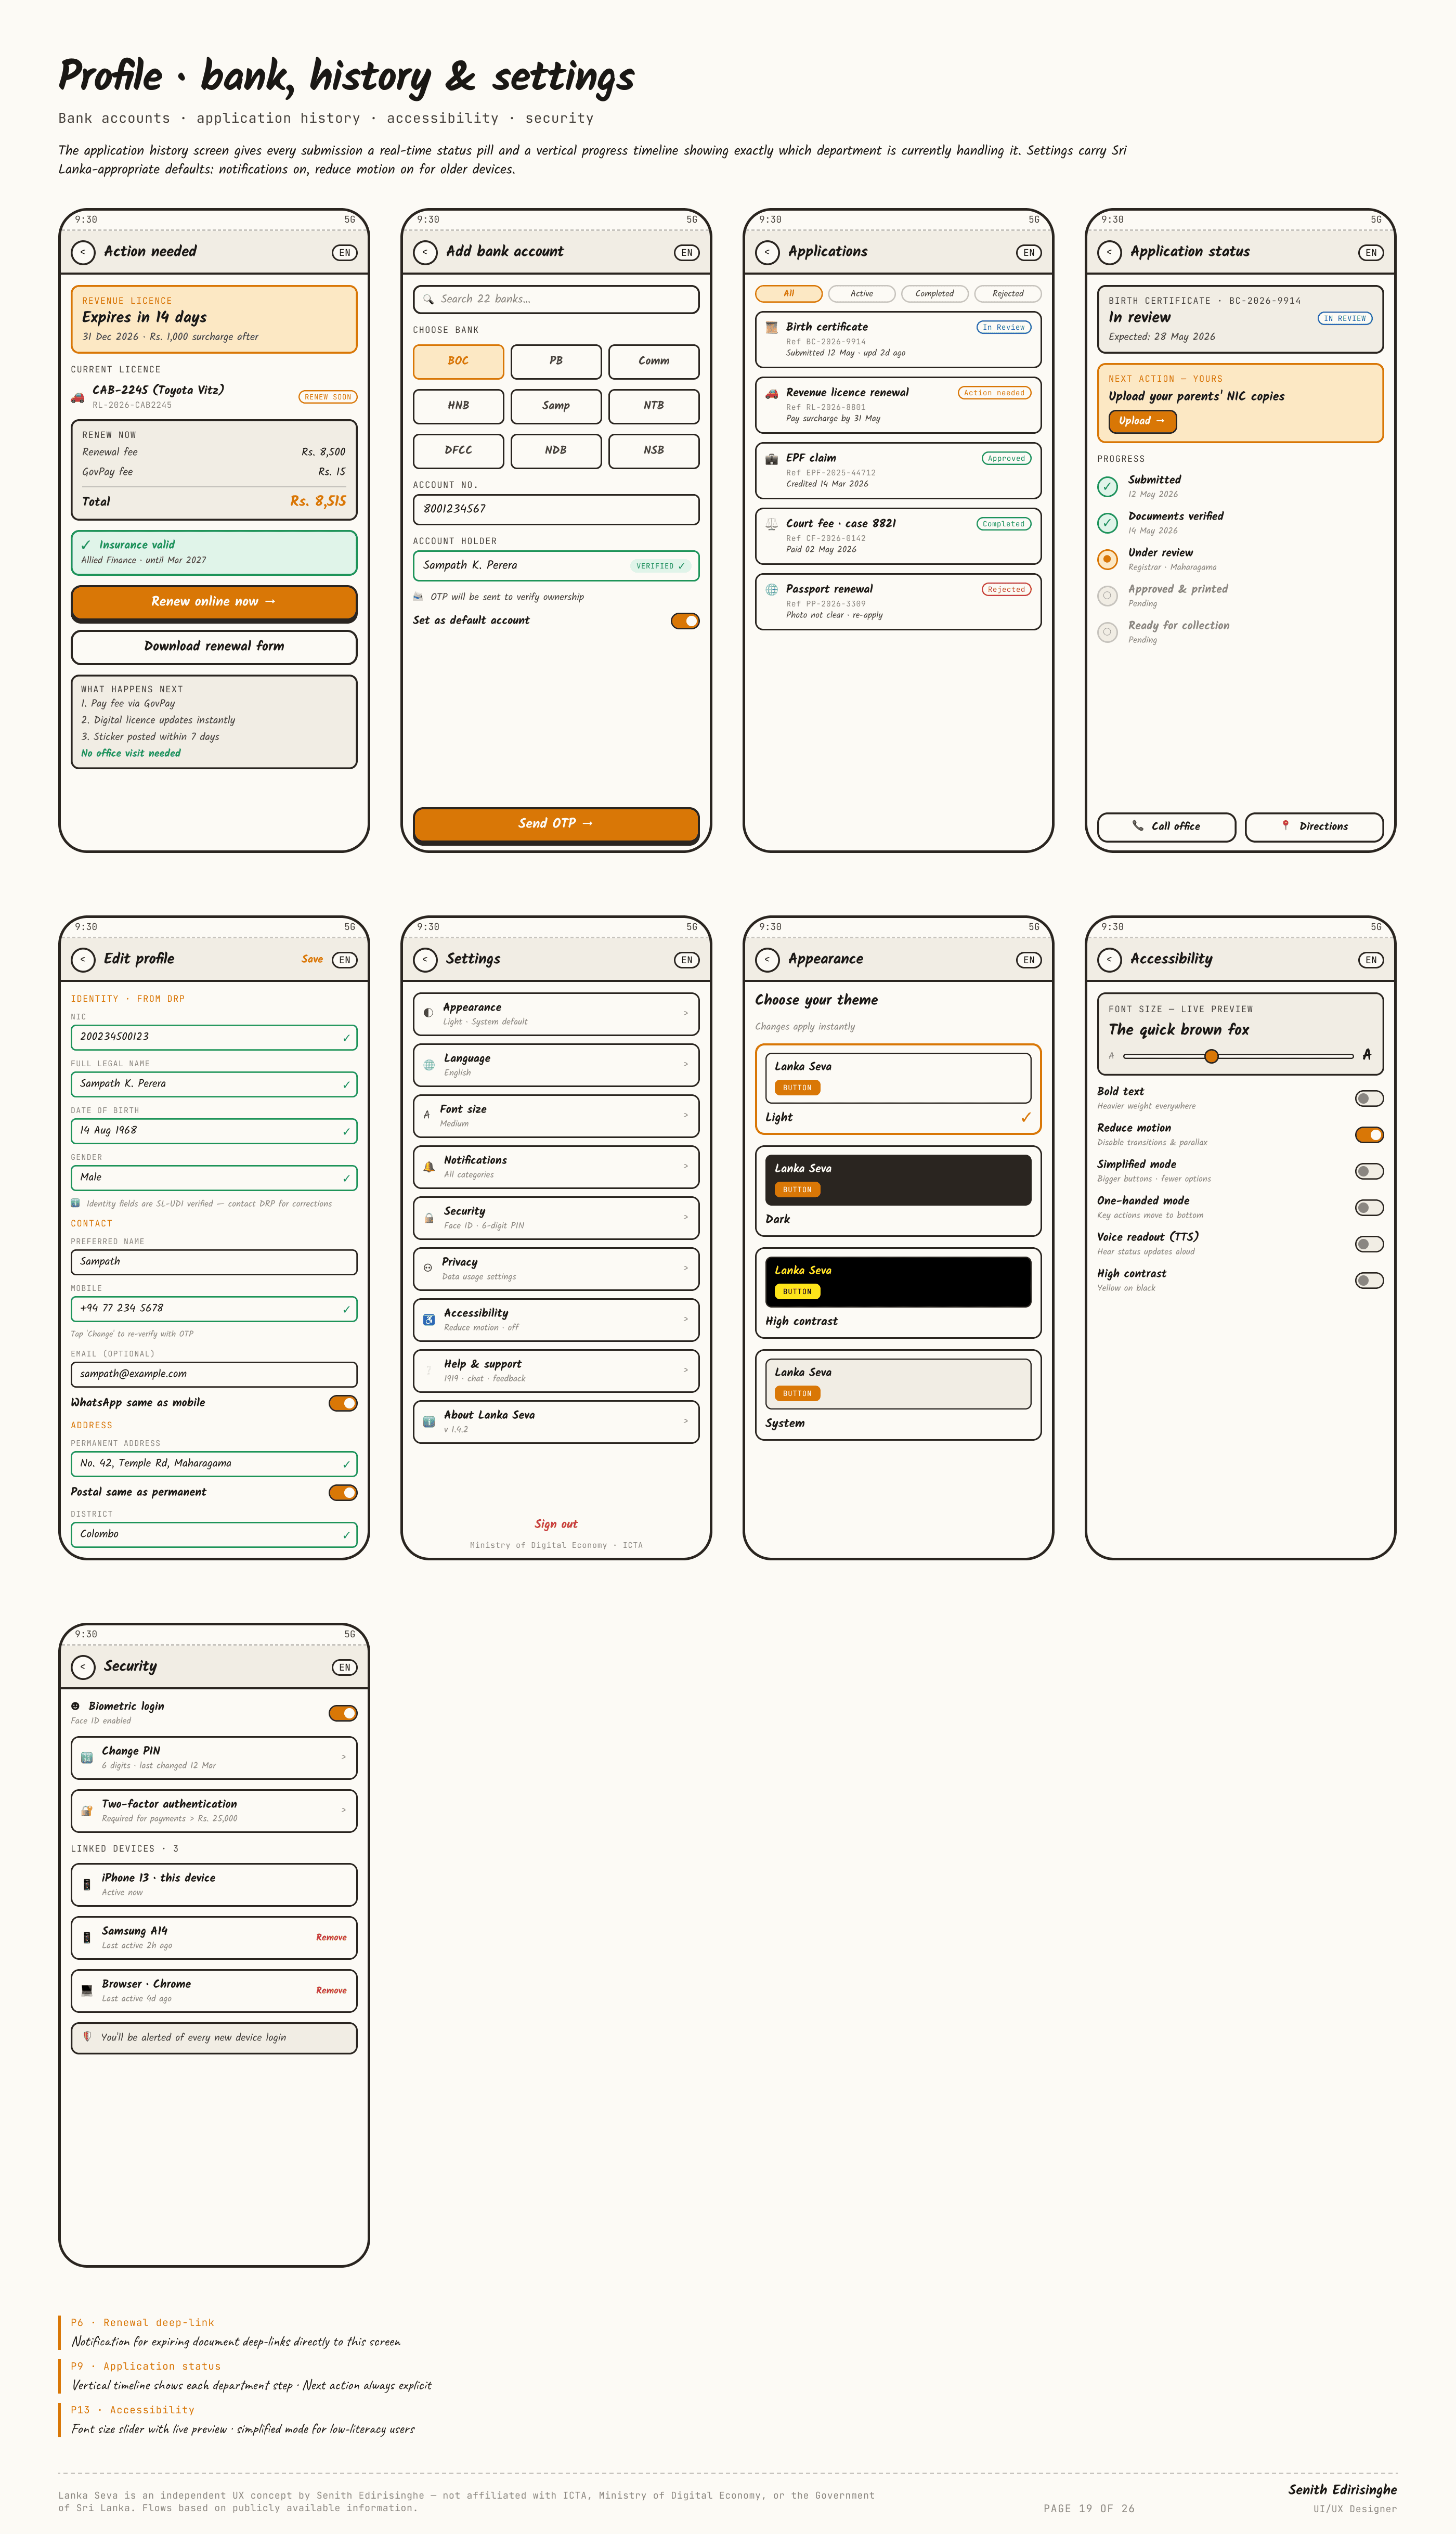Image resolution: width=1456 pixels, height=2534 pixels.
Task: Enable the Bold text switch
Action: click(1369, 1099)
